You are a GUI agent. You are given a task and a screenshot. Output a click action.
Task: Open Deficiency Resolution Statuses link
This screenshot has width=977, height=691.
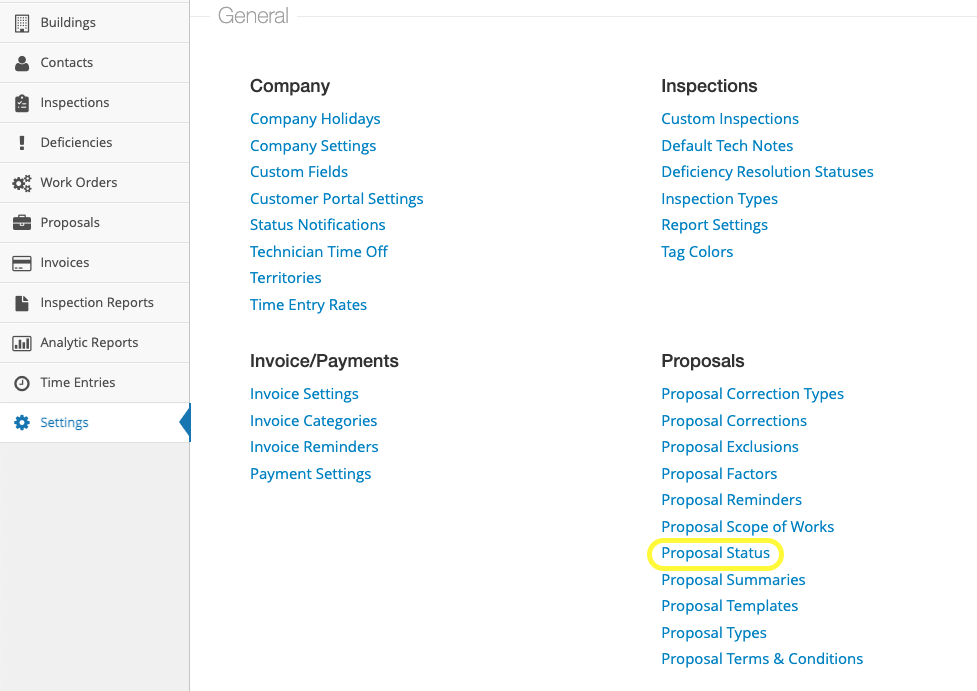pyautogui.click(x=767, y=172)
